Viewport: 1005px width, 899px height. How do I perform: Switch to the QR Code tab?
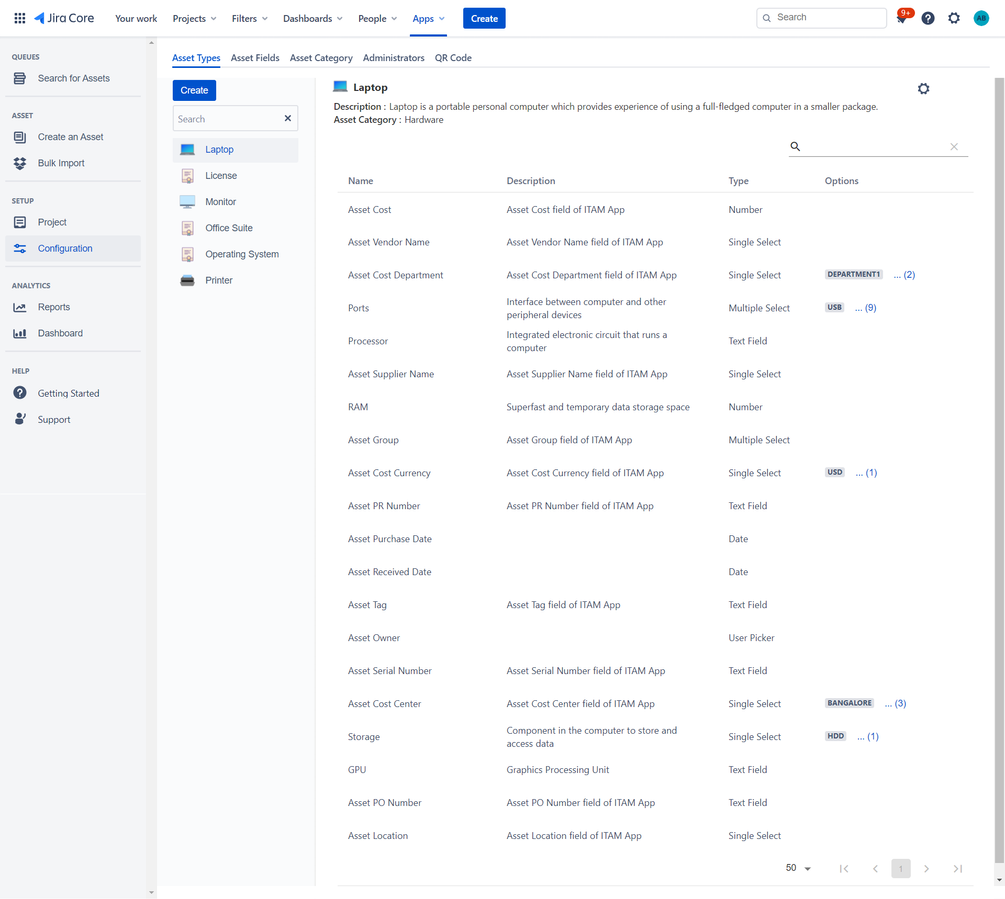pyautogui.click(x=453, y=58)
